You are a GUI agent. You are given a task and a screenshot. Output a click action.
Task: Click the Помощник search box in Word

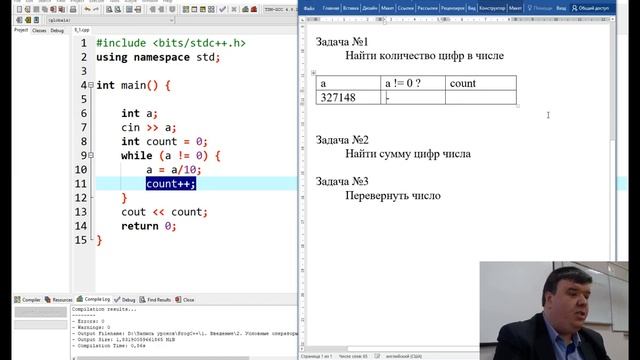[539, 8]
